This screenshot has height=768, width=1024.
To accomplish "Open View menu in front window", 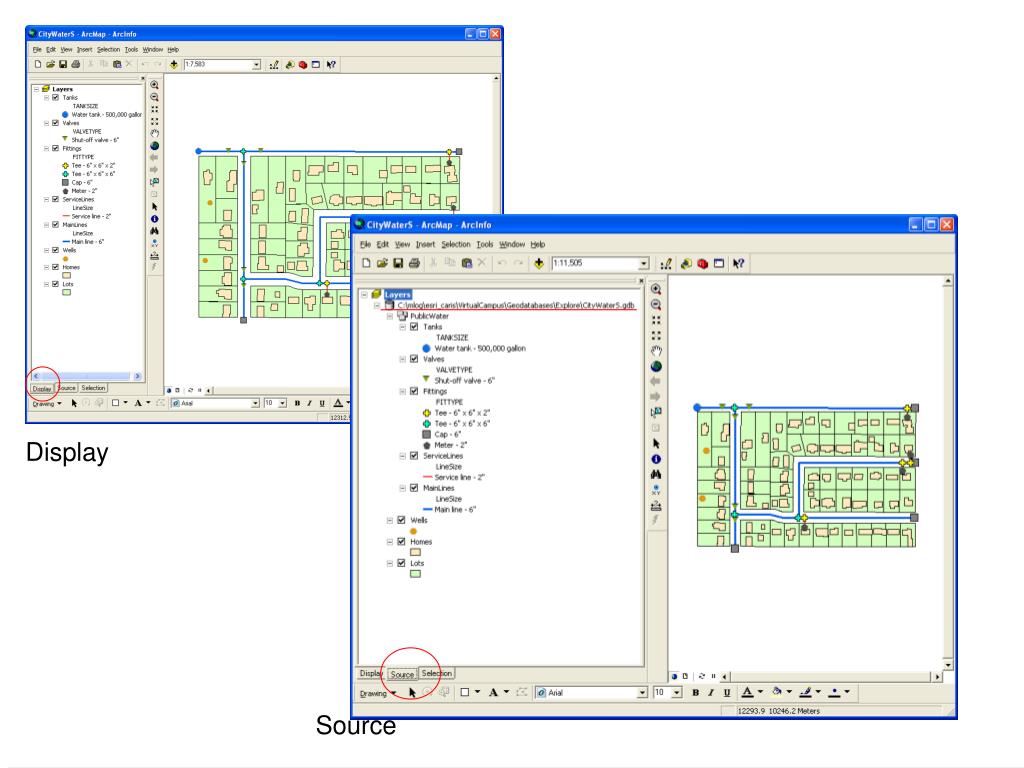I will (x=402, y=244).
